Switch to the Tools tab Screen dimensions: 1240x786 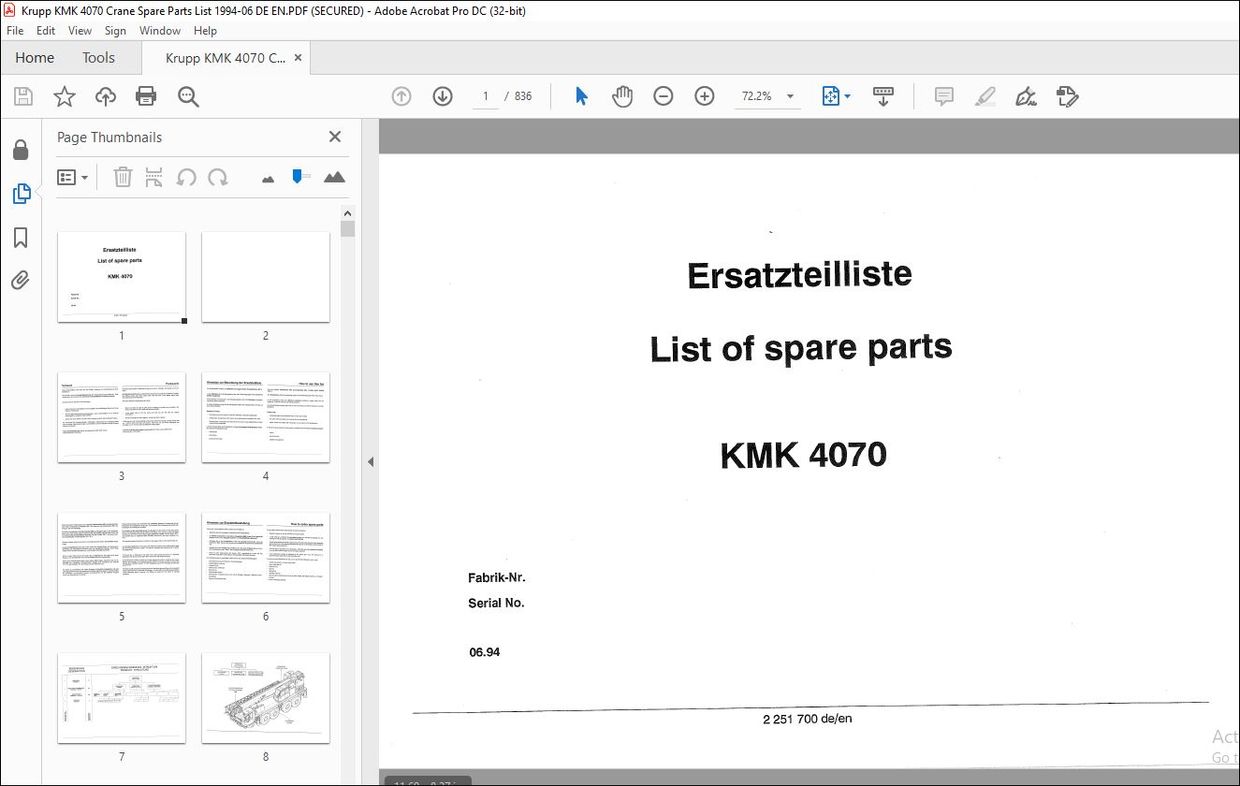(97, 57)
